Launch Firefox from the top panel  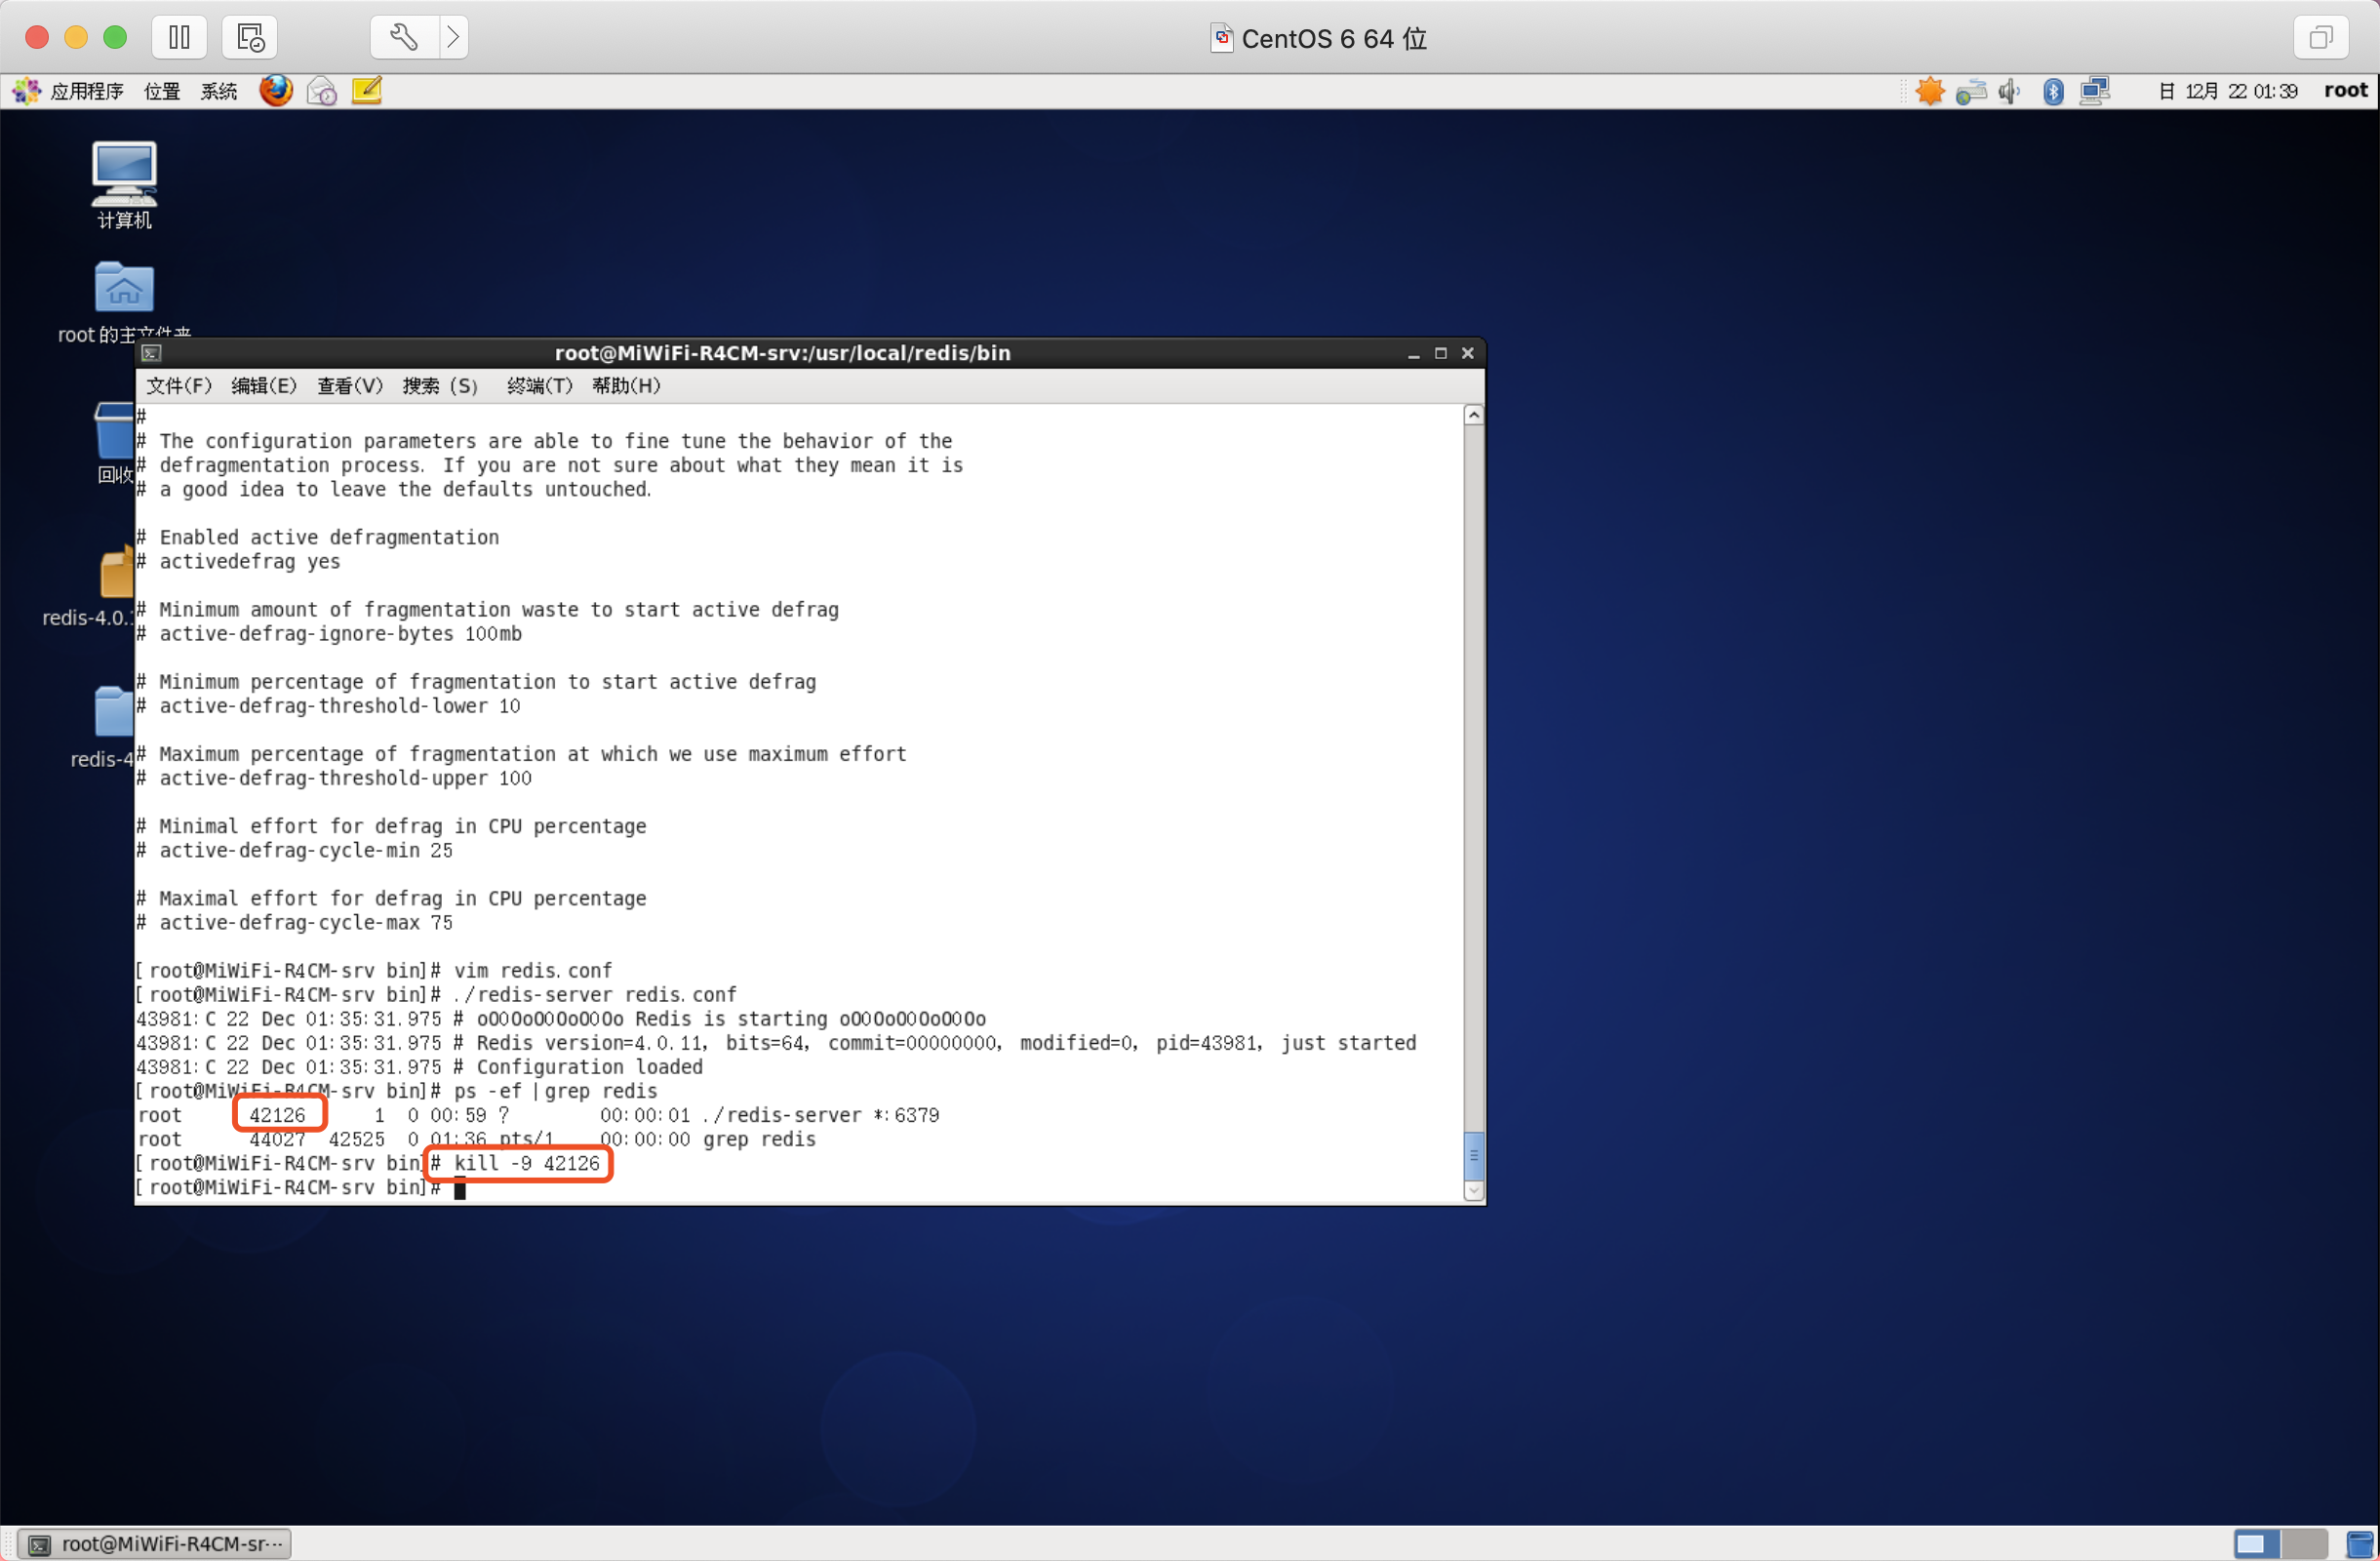coord(276,91)
